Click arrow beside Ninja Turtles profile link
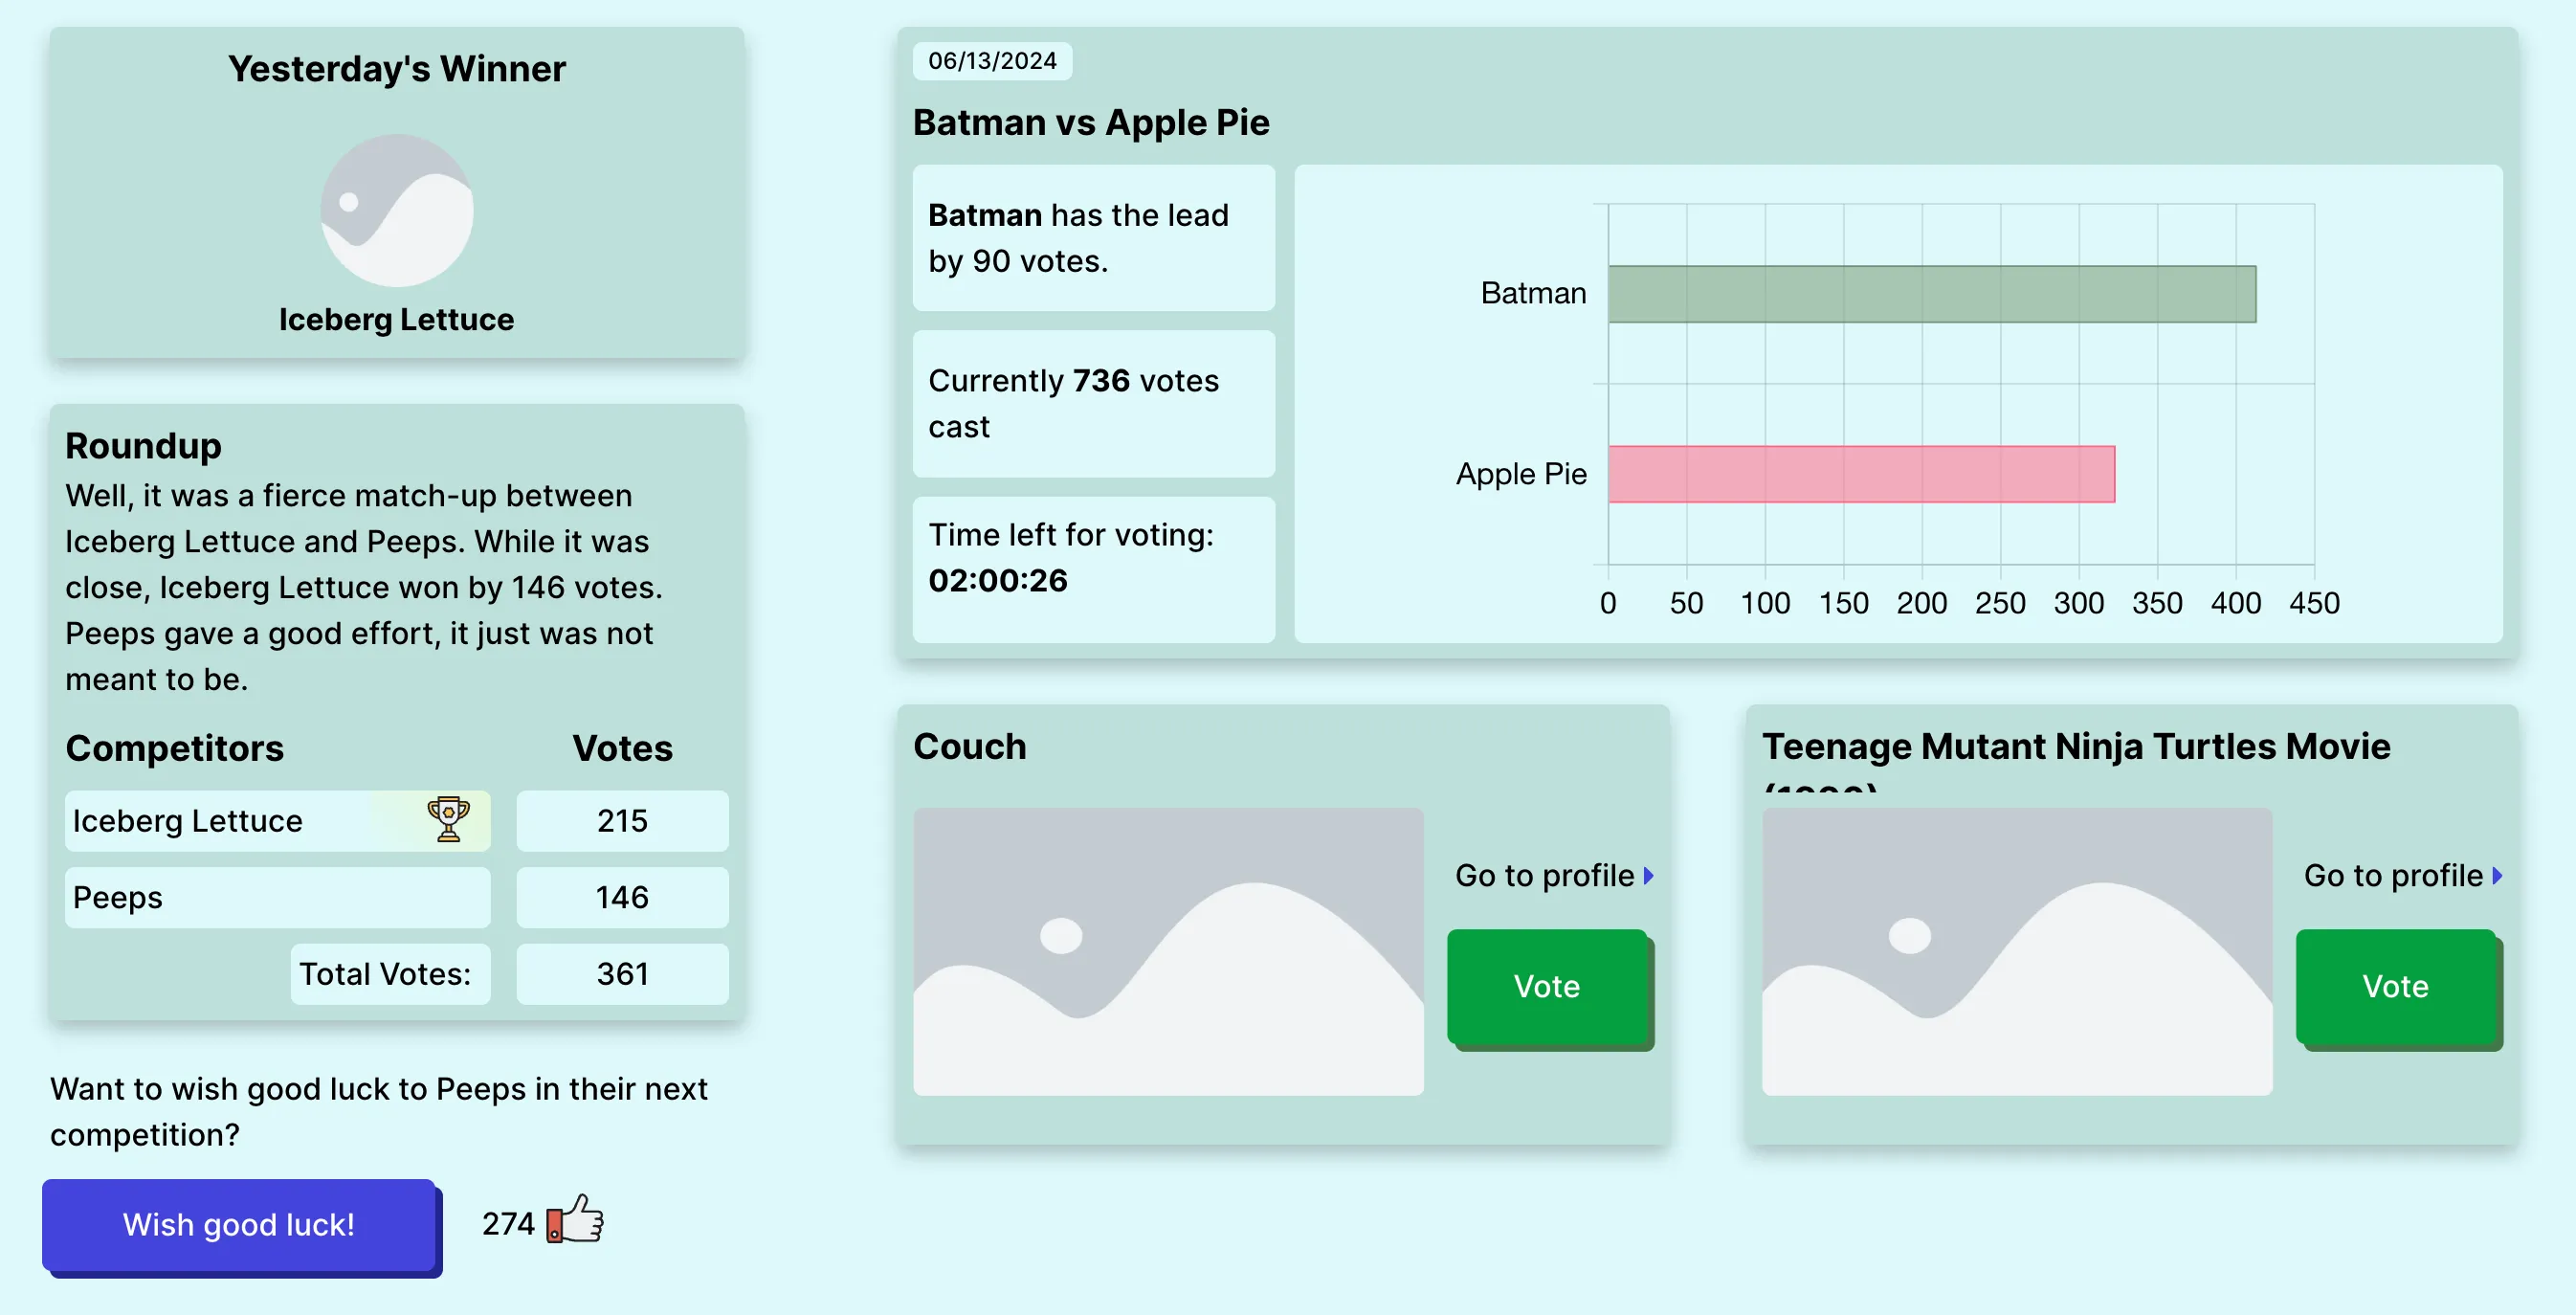2576x1315 pixels. (x=2497, y=876)
